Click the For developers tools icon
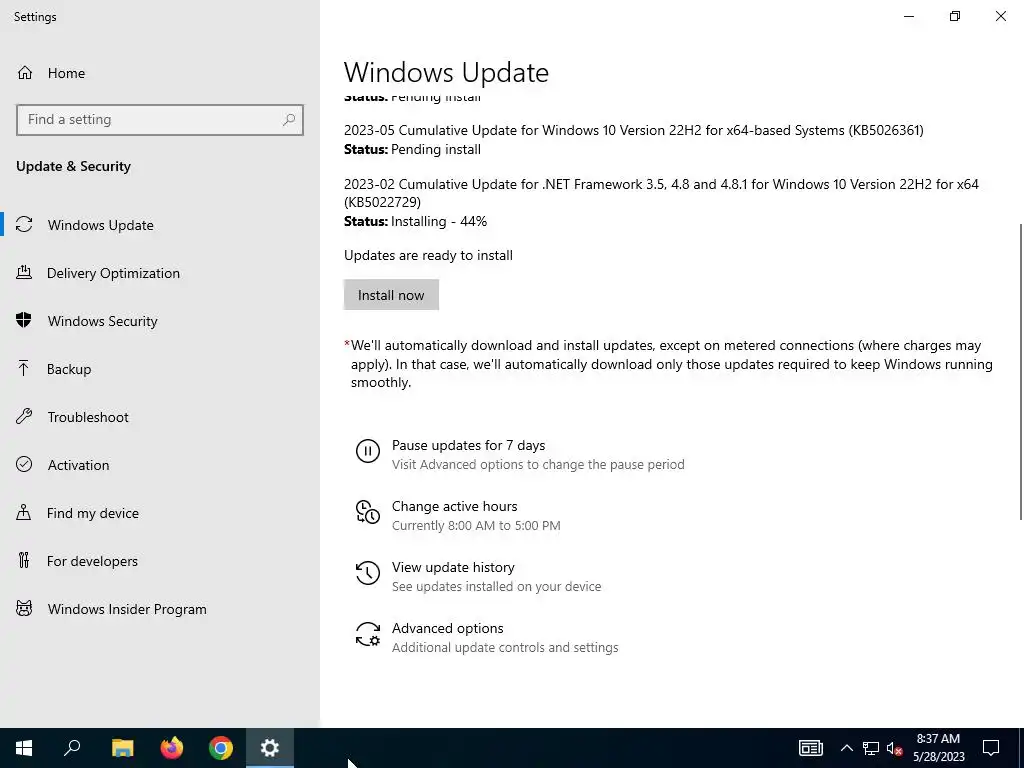The width and height of the screenshot is (1024, 768). pos(24,560)
